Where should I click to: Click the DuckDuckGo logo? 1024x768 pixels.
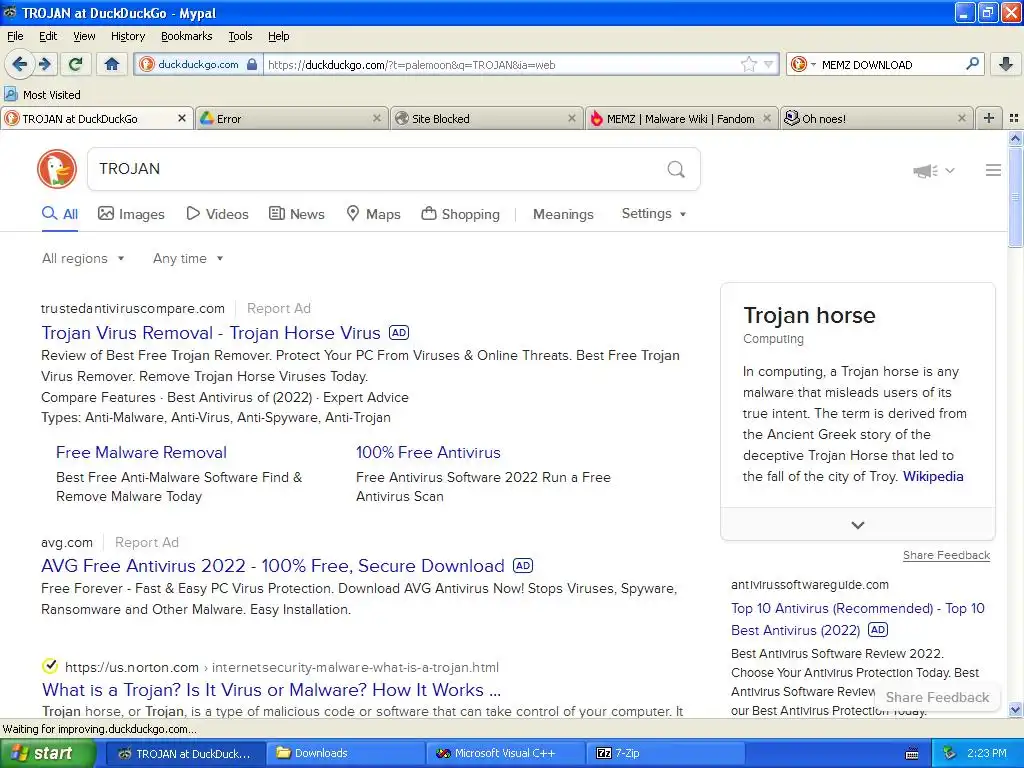pos(57,168)
